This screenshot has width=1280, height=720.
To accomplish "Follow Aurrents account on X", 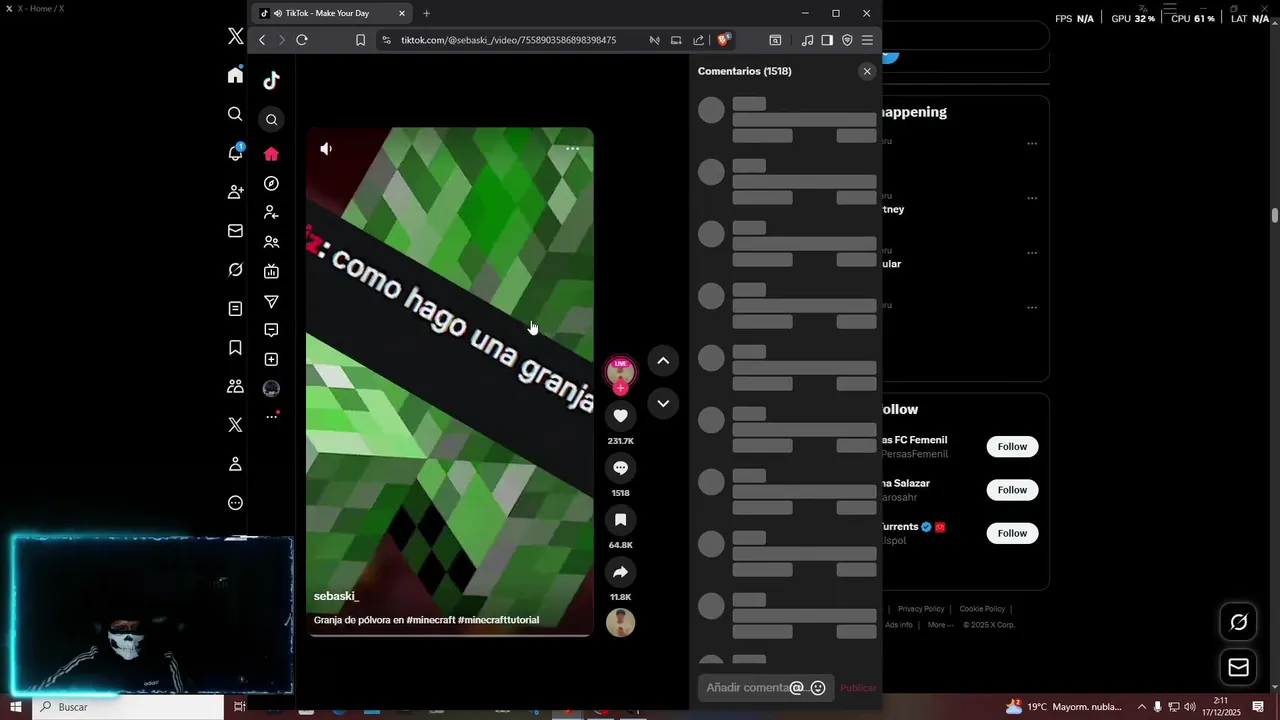I will [1012, 533].
